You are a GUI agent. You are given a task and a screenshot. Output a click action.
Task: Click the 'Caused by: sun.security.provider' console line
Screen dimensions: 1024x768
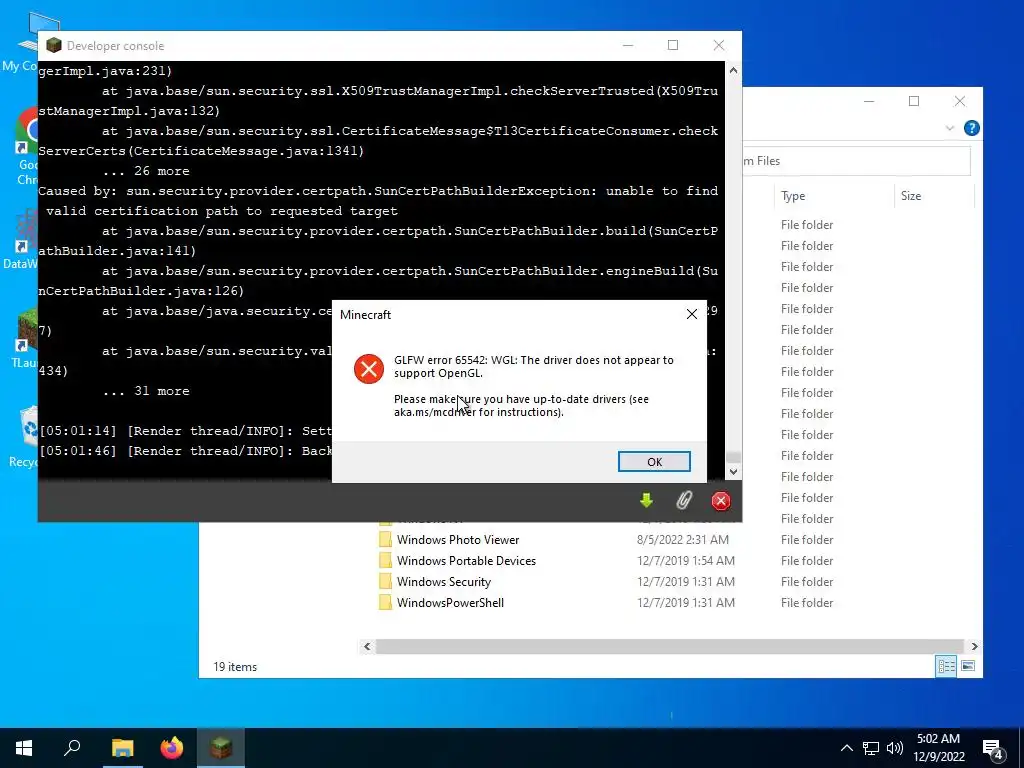(x=378, y=200)
